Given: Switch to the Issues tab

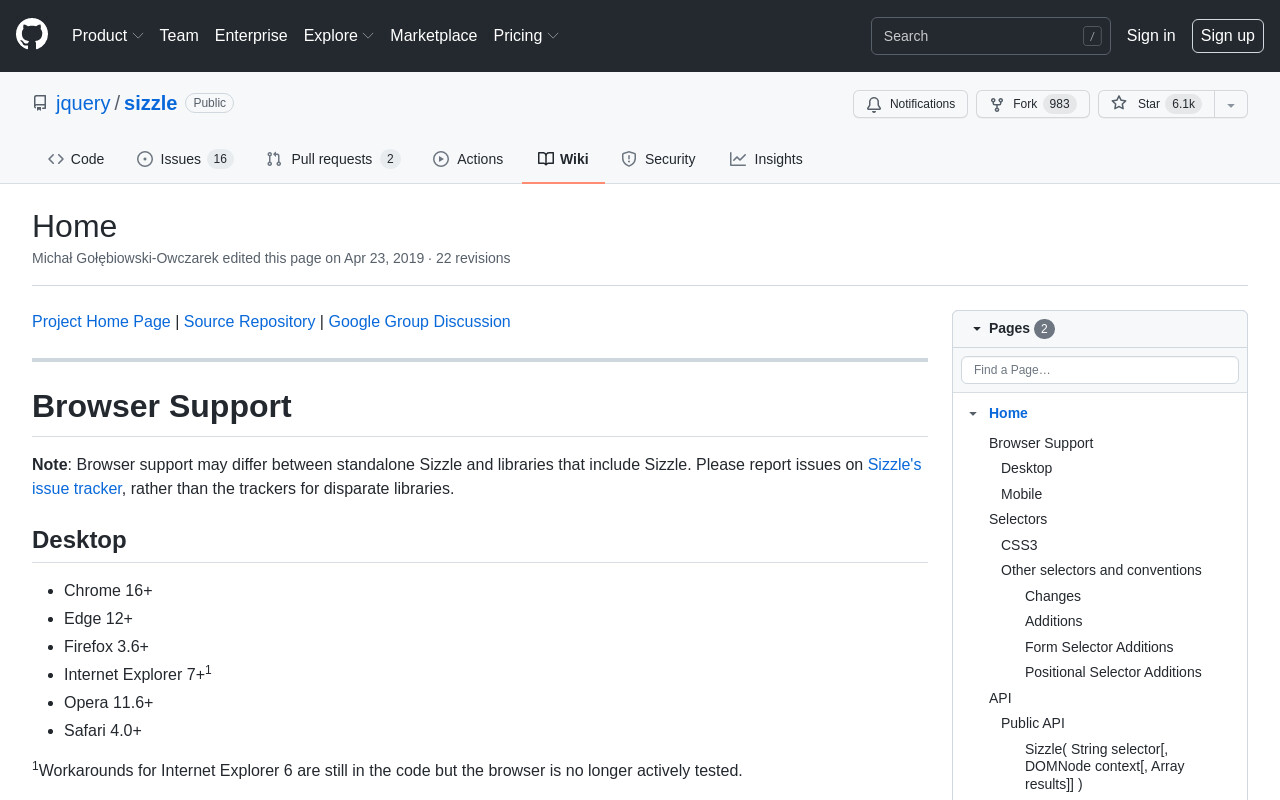Looking at the screenshot, I should (x=185, y=159).
